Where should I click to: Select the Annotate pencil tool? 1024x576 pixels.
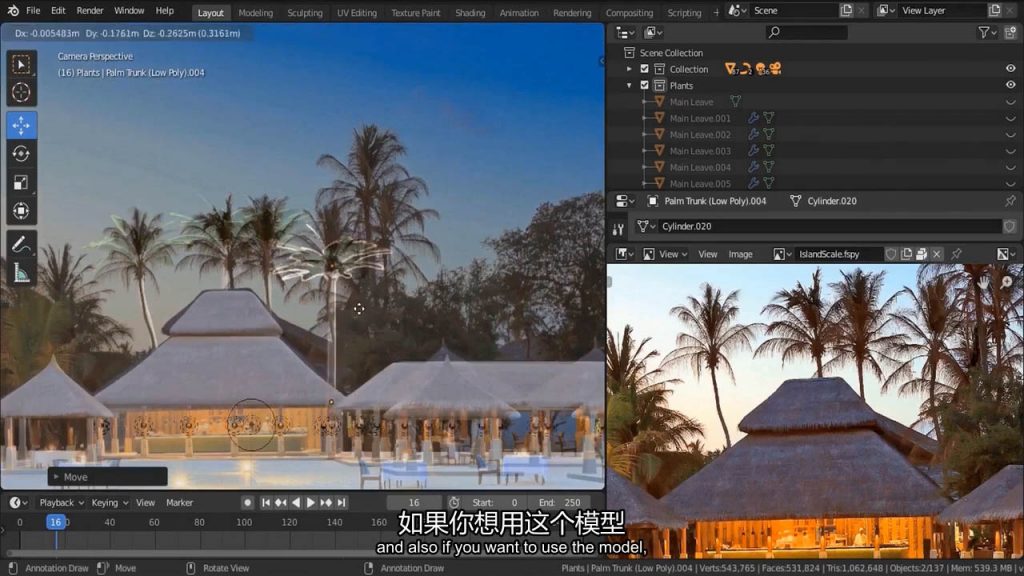pos(21,244)
